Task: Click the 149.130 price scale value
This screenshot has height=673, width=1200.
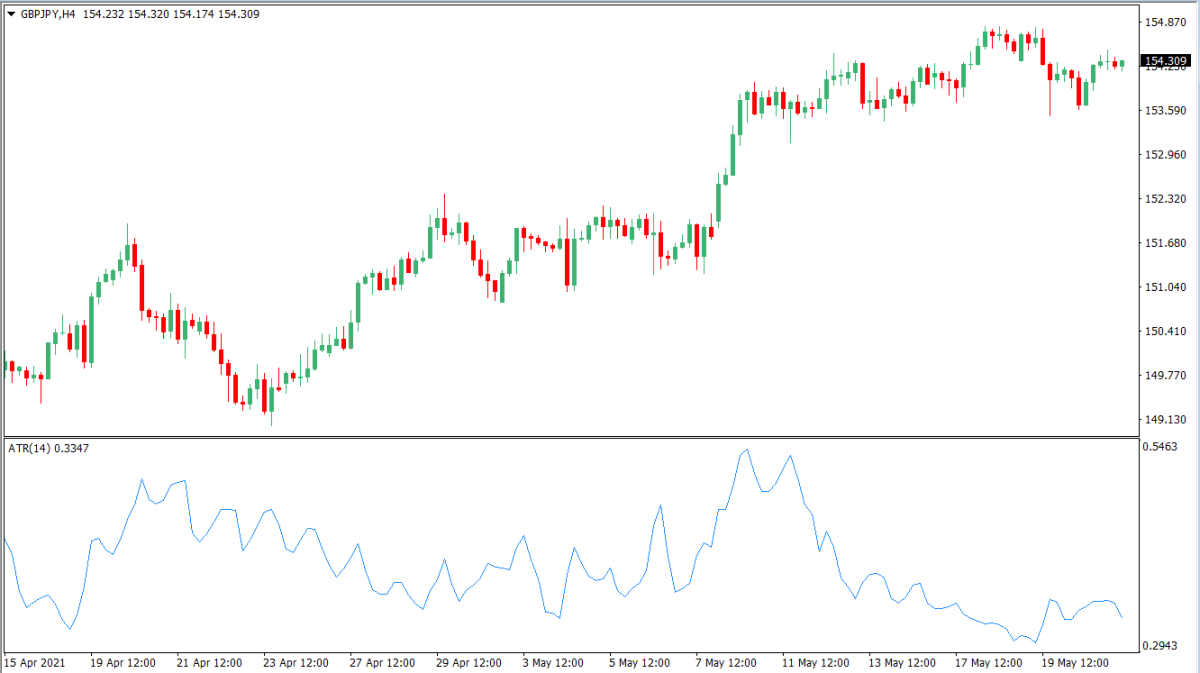Action: click(1165, 420)
